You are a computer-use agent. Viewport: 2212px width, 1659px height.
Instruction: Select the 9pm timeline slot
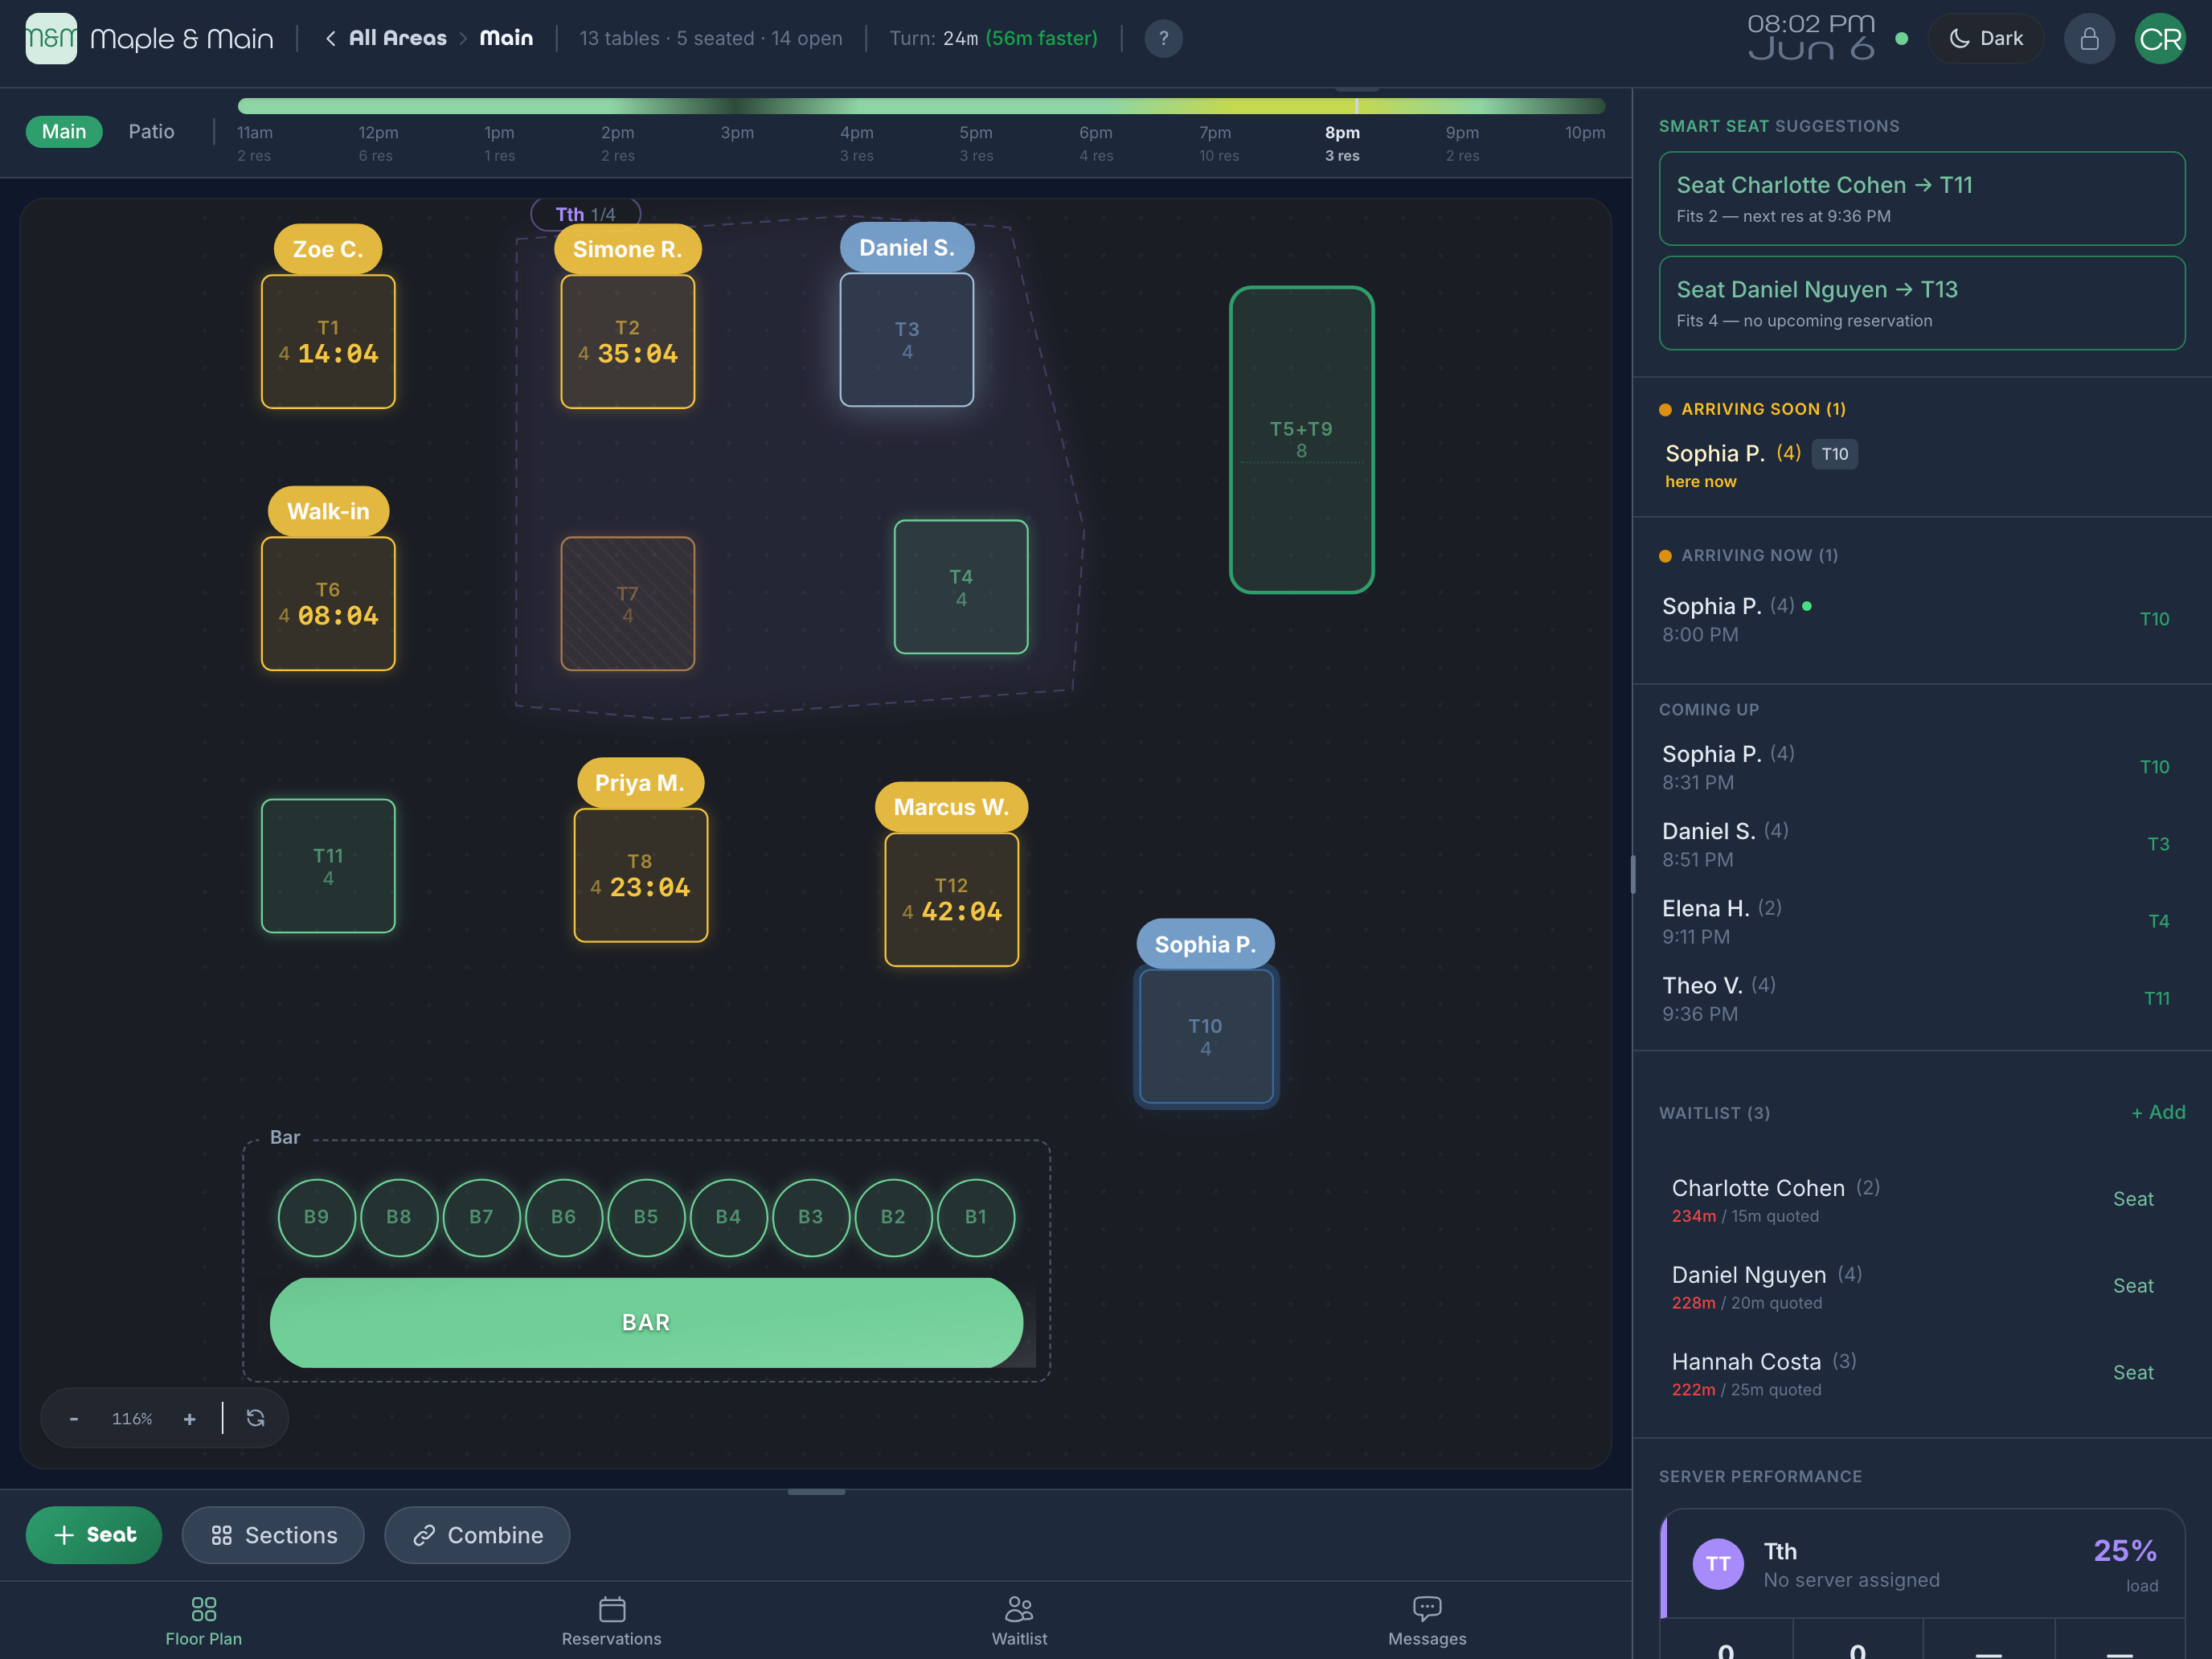point(1462,143)
